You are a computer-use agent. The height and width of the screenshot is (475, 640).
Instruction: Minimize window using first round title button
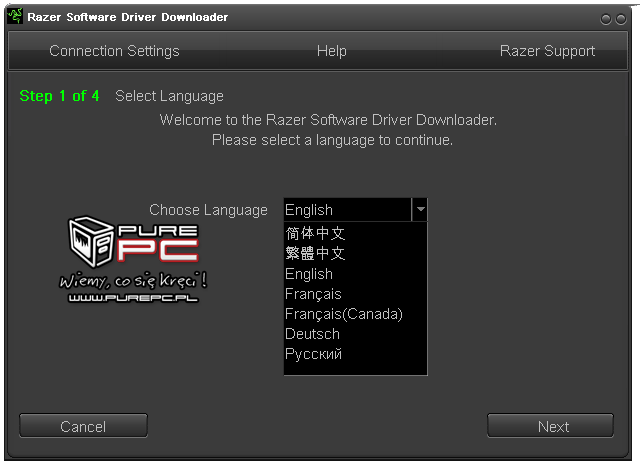coord(606,19)
